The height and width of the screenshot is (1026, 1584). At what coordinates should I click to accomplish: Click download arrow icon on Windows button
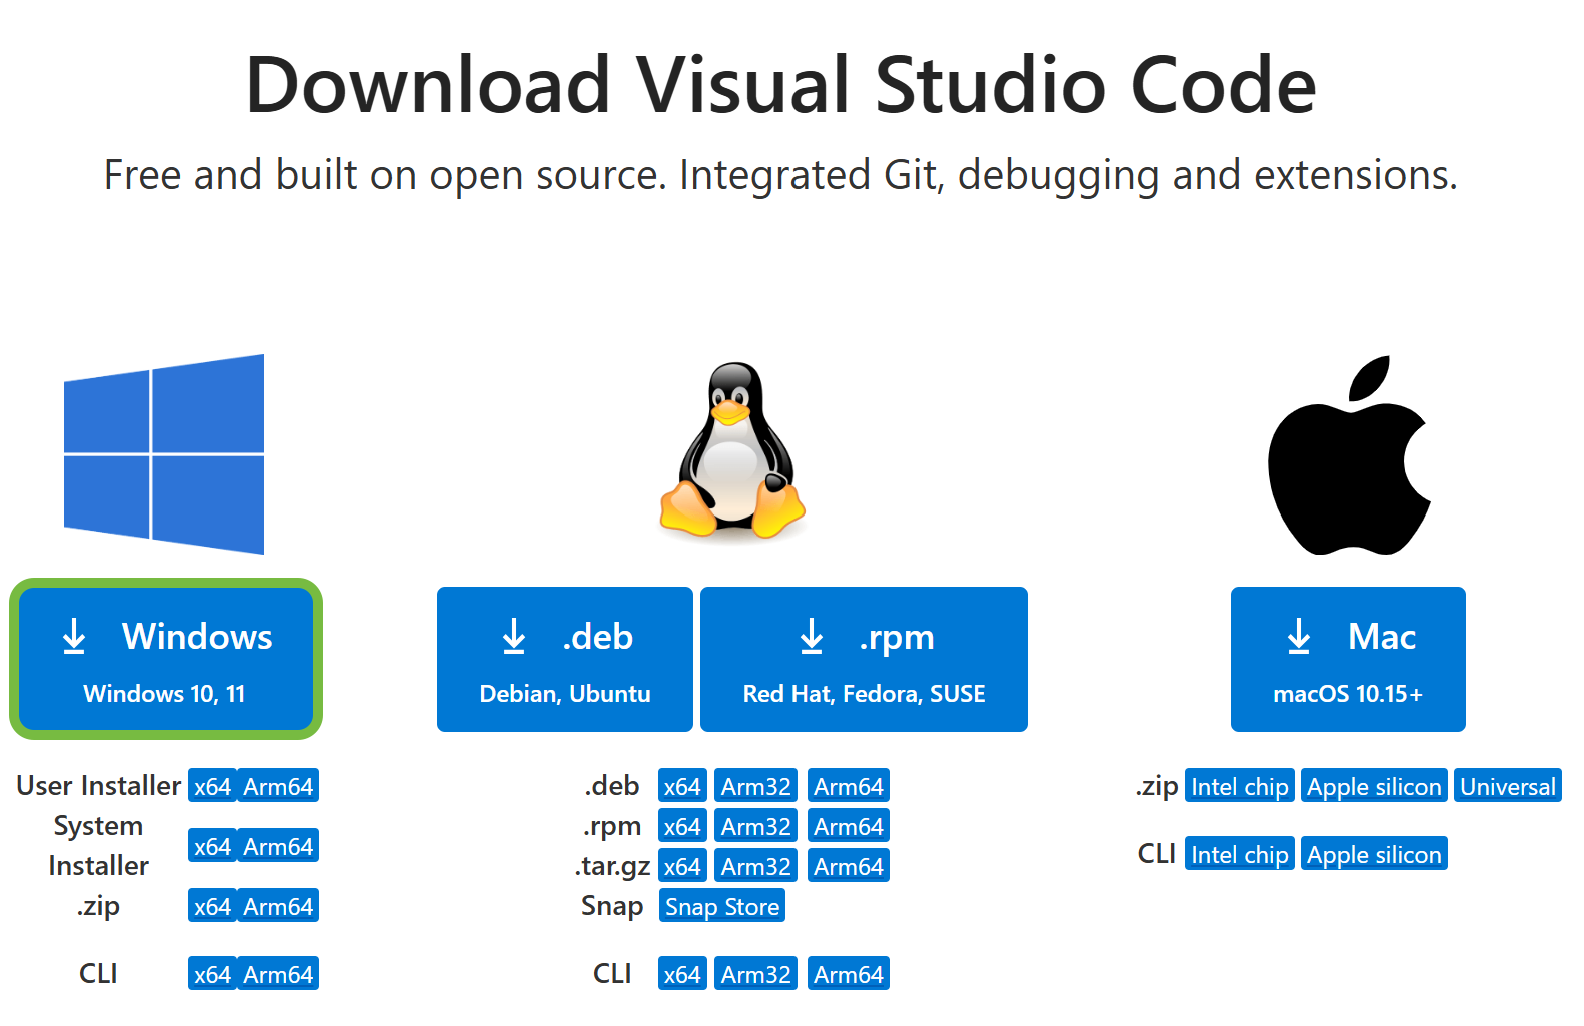tap(74, 636)
